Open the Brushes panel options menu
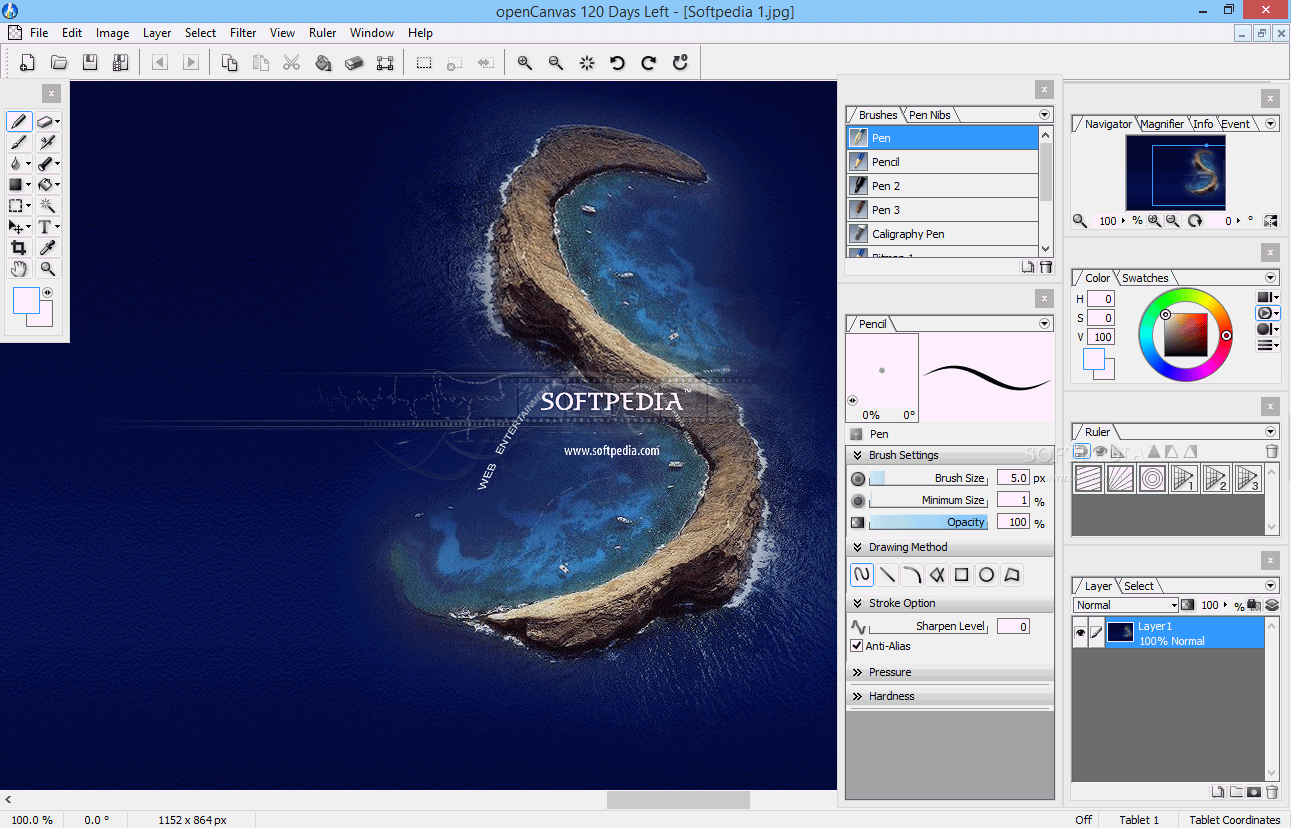1291x828 pixels. pyautogui.click(x=1045, y=115)
